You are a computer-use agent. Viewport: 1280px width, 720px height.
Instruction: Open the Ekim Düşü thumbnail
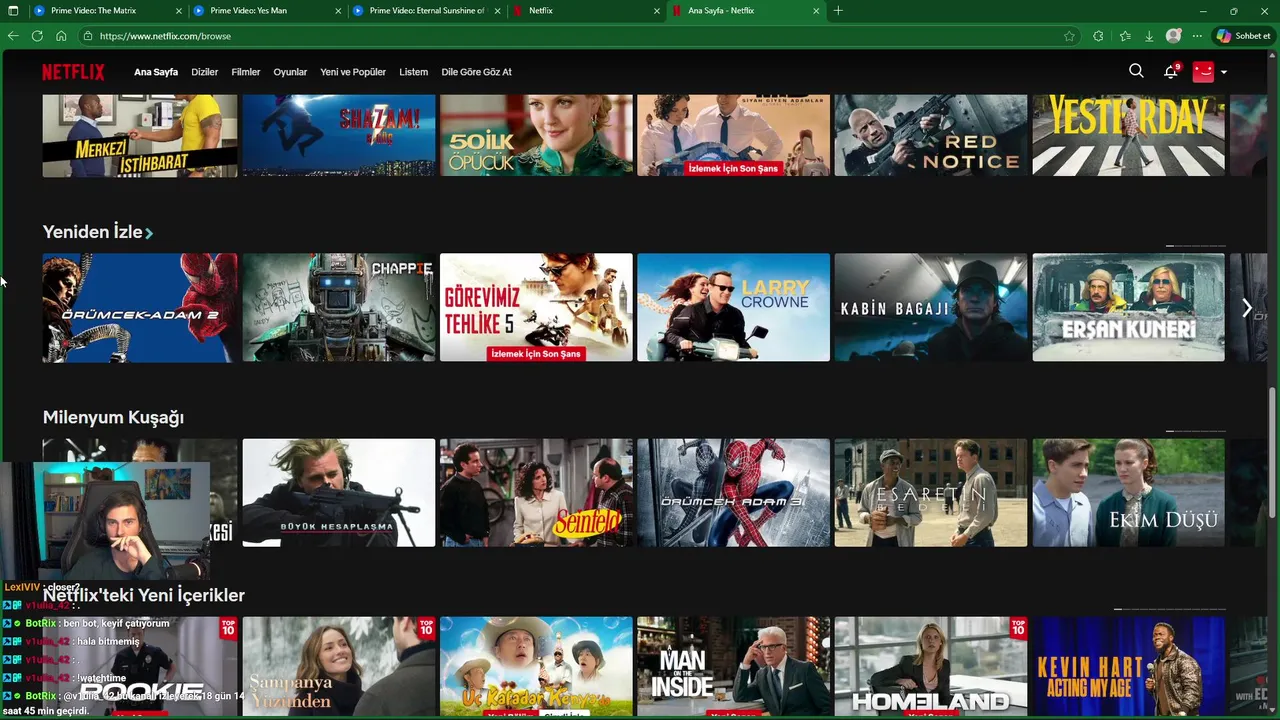[1128, 493]
